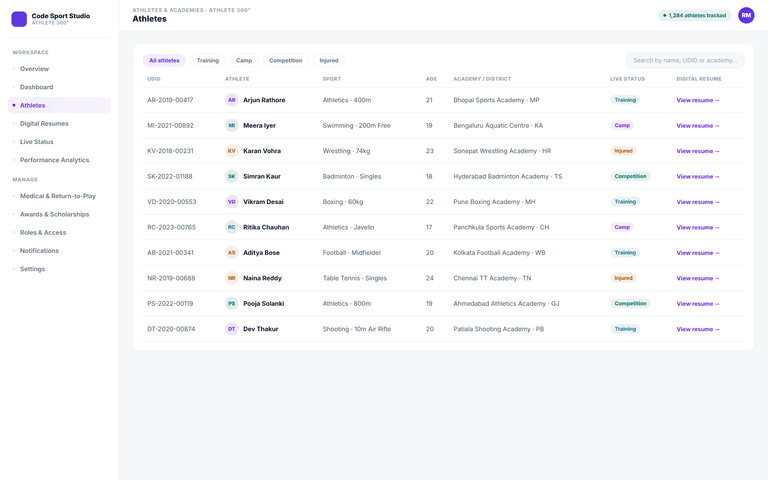The width and height of the screenshot is (768, 480).
Task: View resume for Naina Reddy
Action: (698, 278)
